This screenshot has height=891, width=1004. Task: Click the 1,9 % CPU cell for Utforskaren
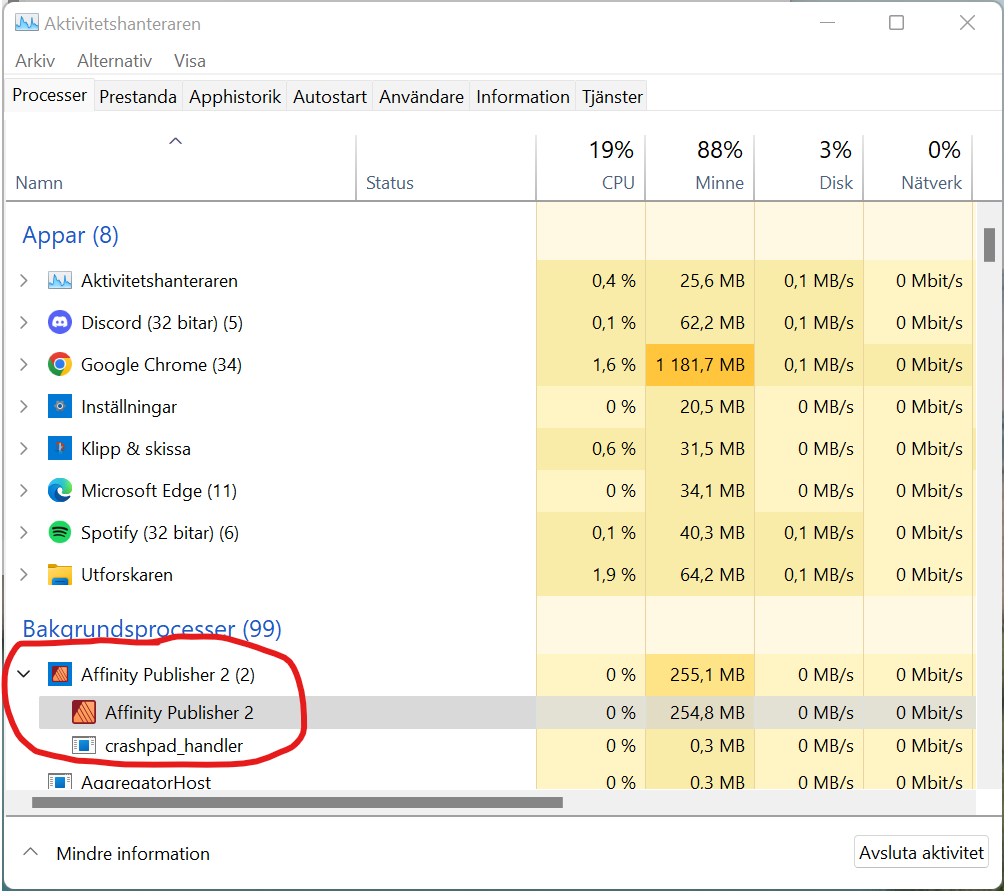[x=590, y=575]
